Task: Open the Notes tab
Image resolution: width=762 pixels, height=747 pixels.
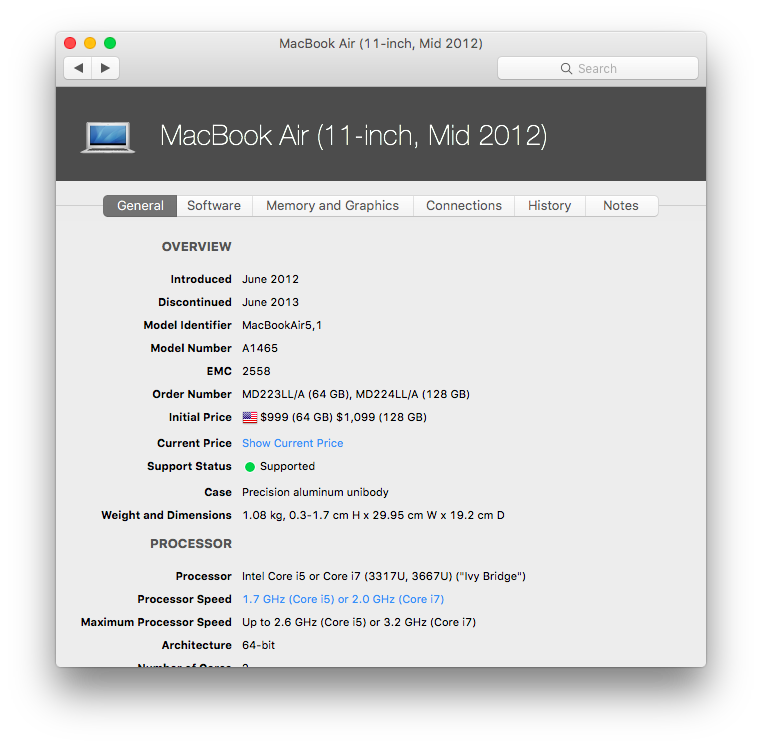Action: pyautogui.click(x=620, y=206)
